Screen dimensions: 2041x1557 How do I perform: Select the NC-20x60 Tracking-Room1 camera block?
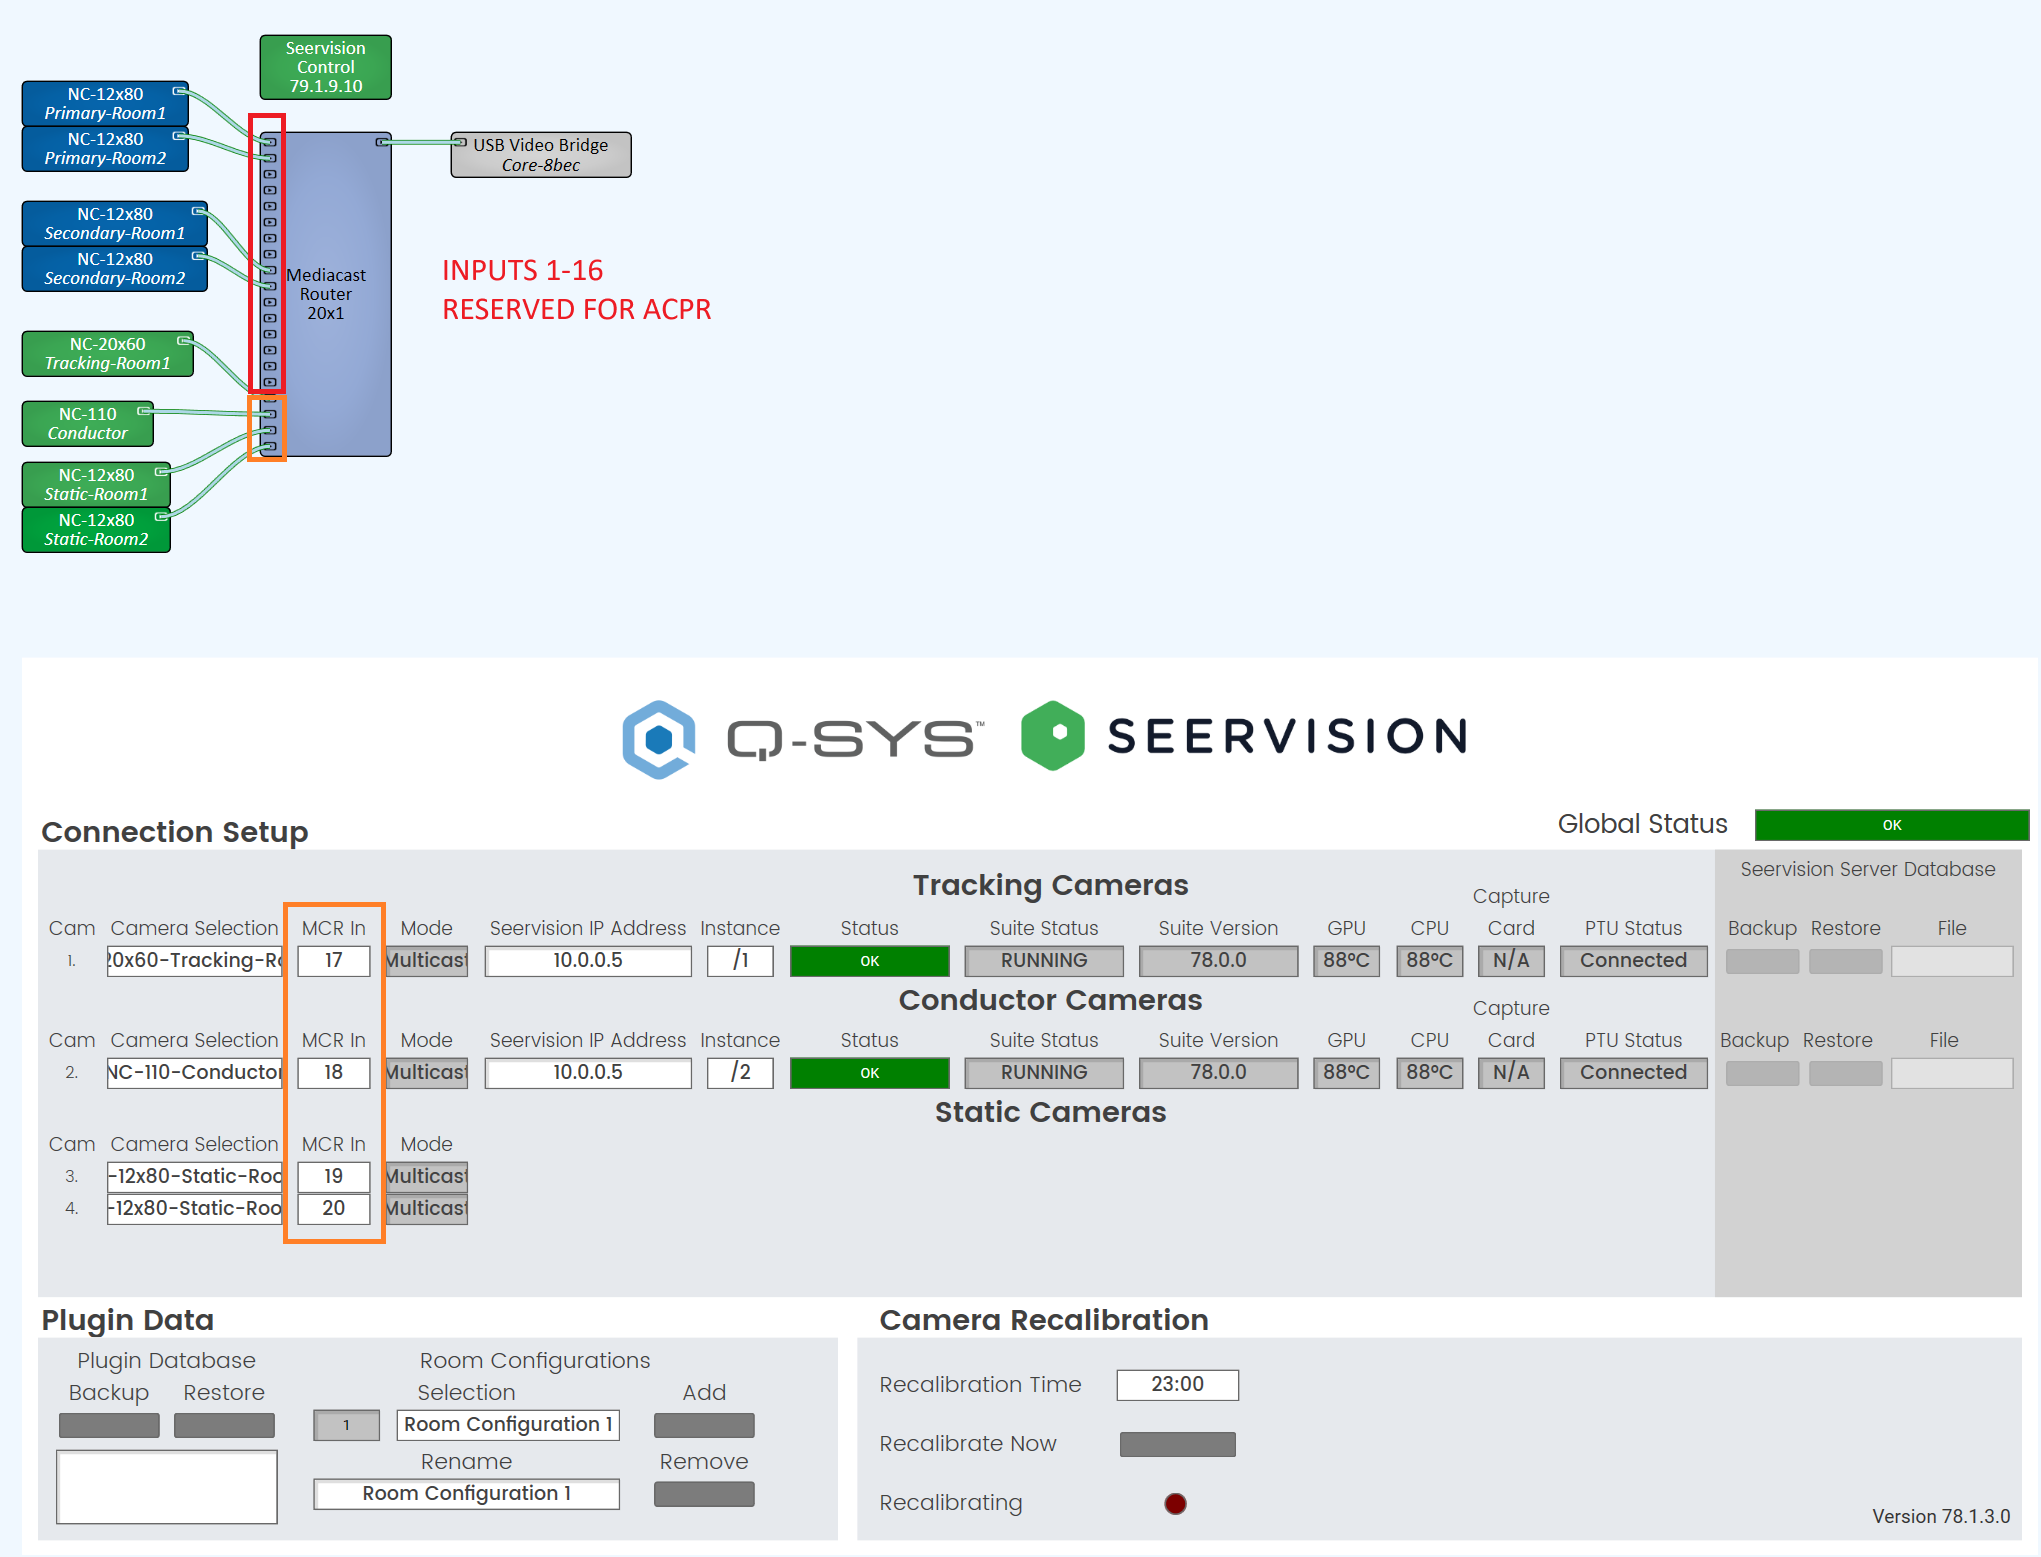[107, 354]
